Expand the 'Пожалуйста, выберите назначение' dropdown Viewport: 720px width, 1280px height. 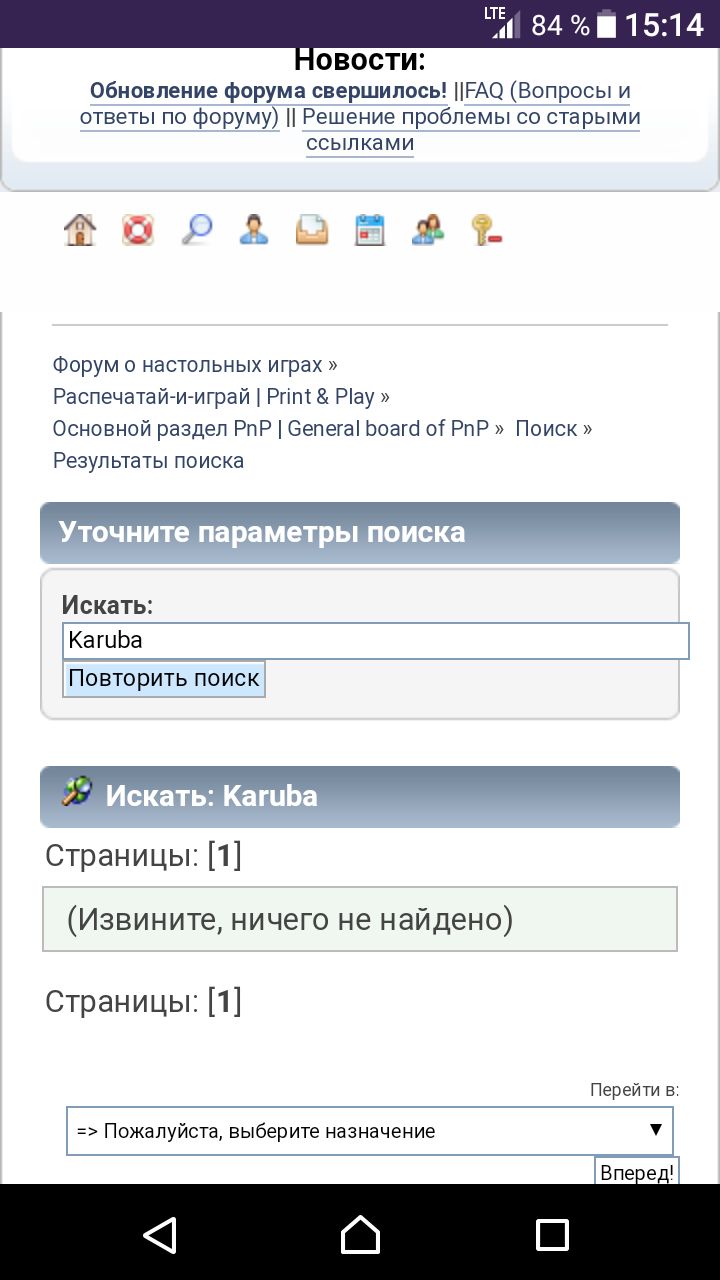[369, 1131]
